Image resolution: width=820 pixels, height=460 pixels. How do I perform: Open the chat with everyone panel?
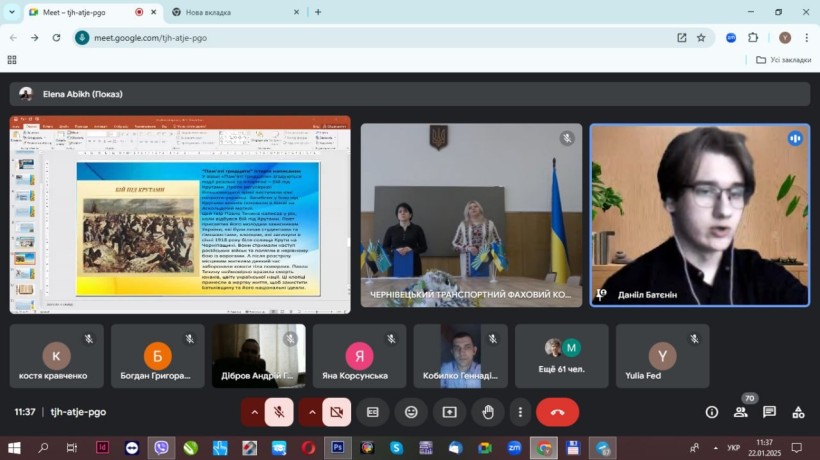769,412
